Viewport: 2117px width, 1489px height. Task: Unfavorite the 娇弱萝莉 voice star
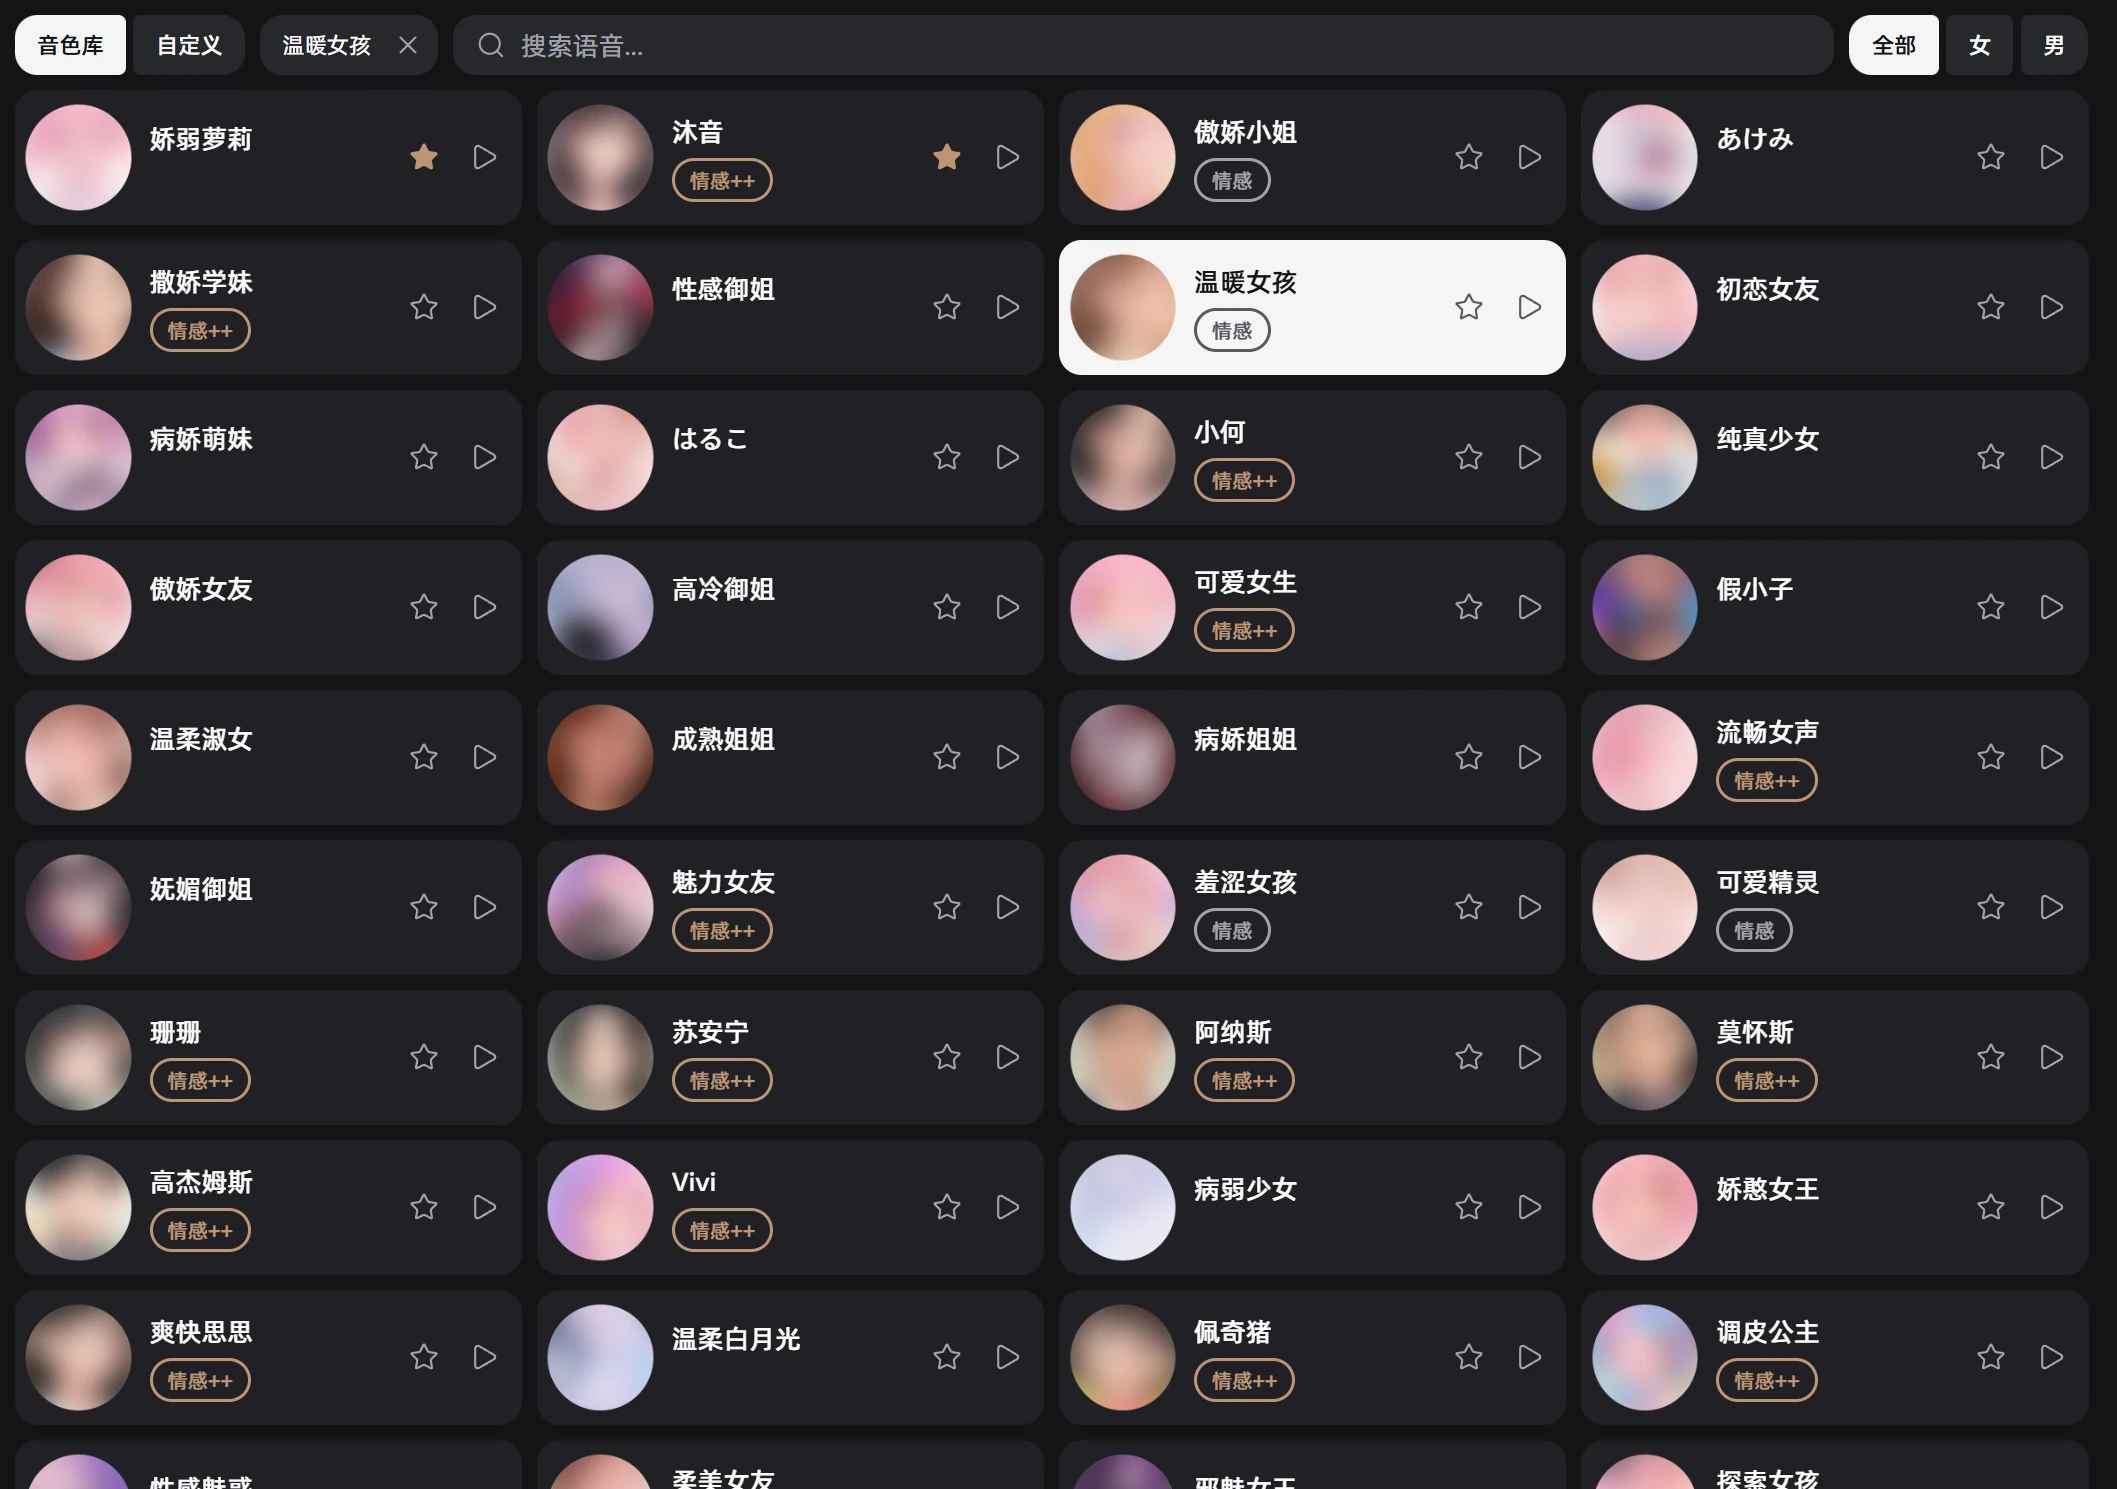(x=424, y=157)
